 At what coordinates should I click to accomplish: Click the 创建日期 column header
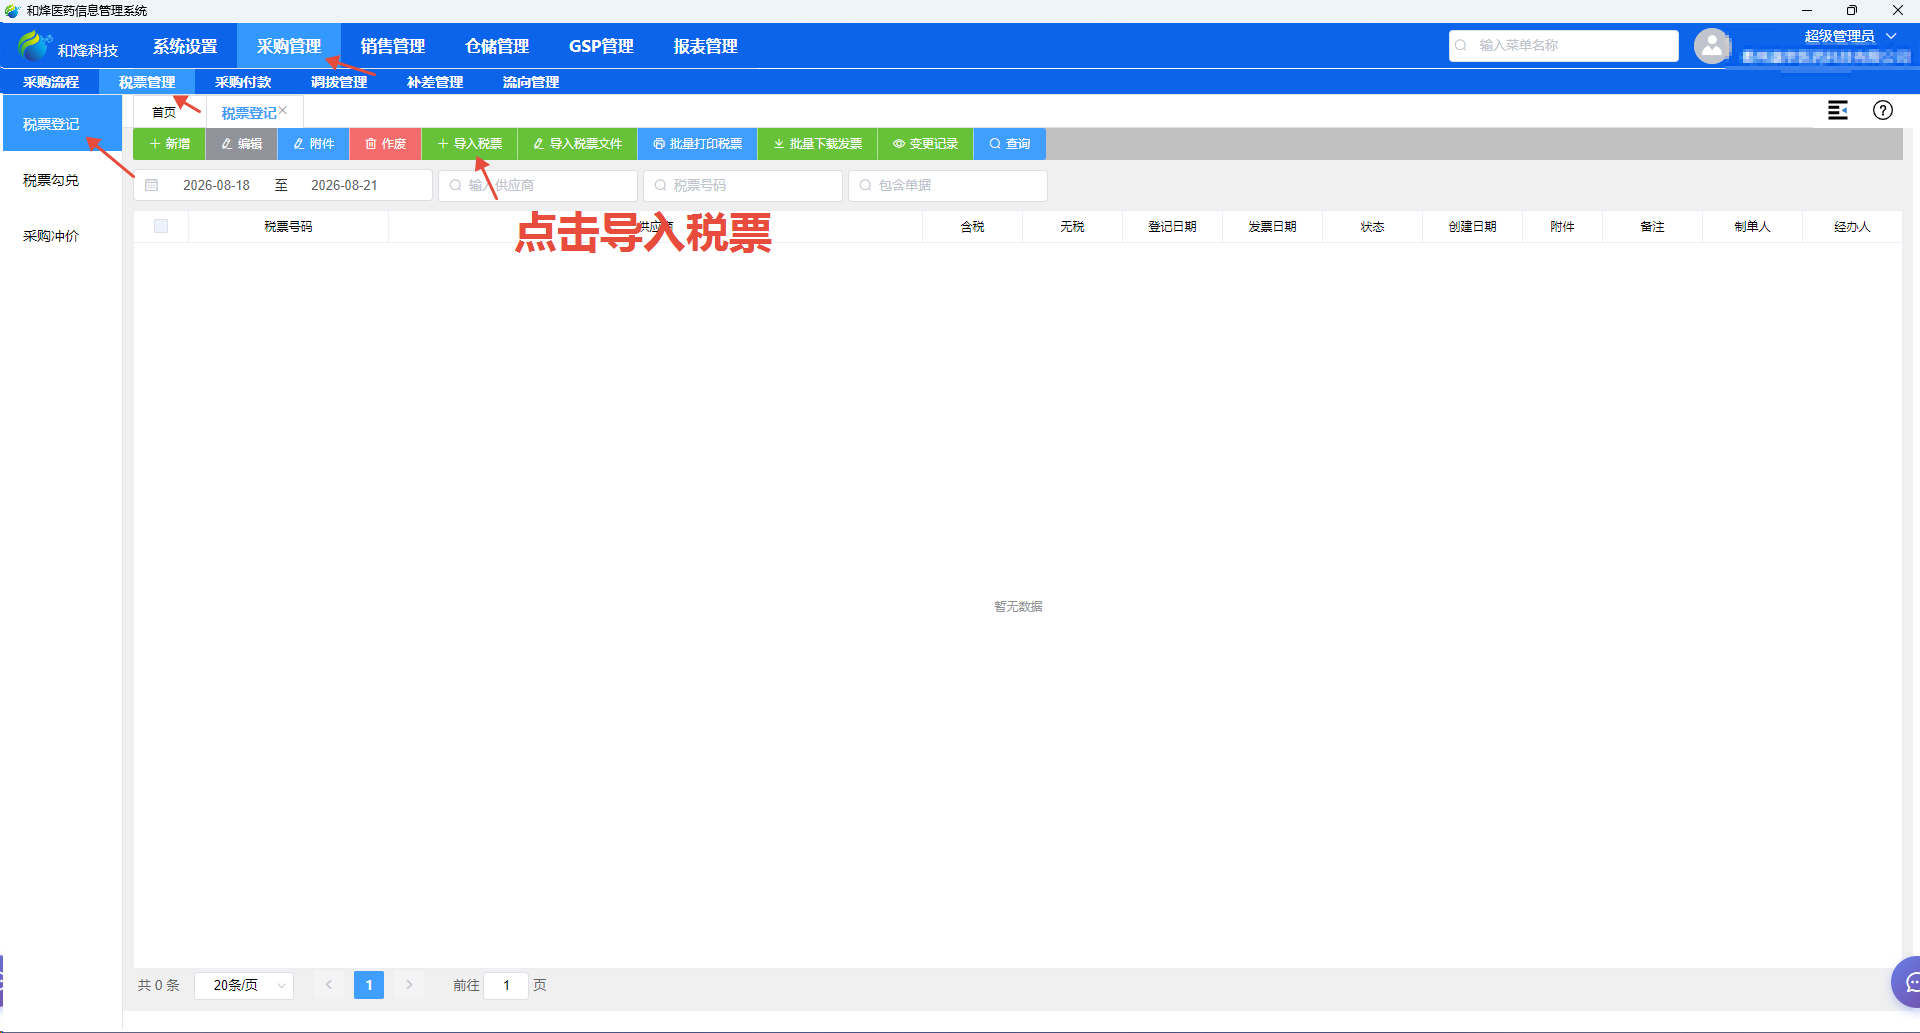pyautogui.click(x=1472, y=226)
